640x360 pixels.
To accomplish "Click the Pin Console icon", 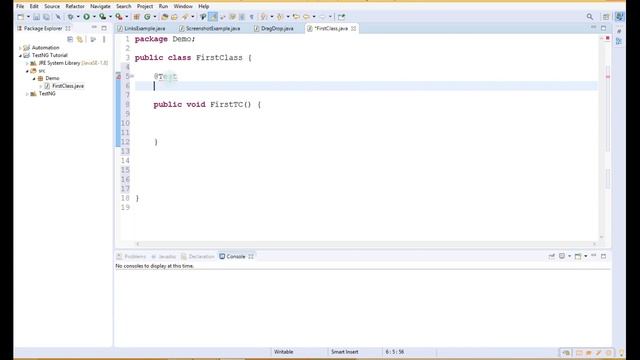I will [552, 256].
